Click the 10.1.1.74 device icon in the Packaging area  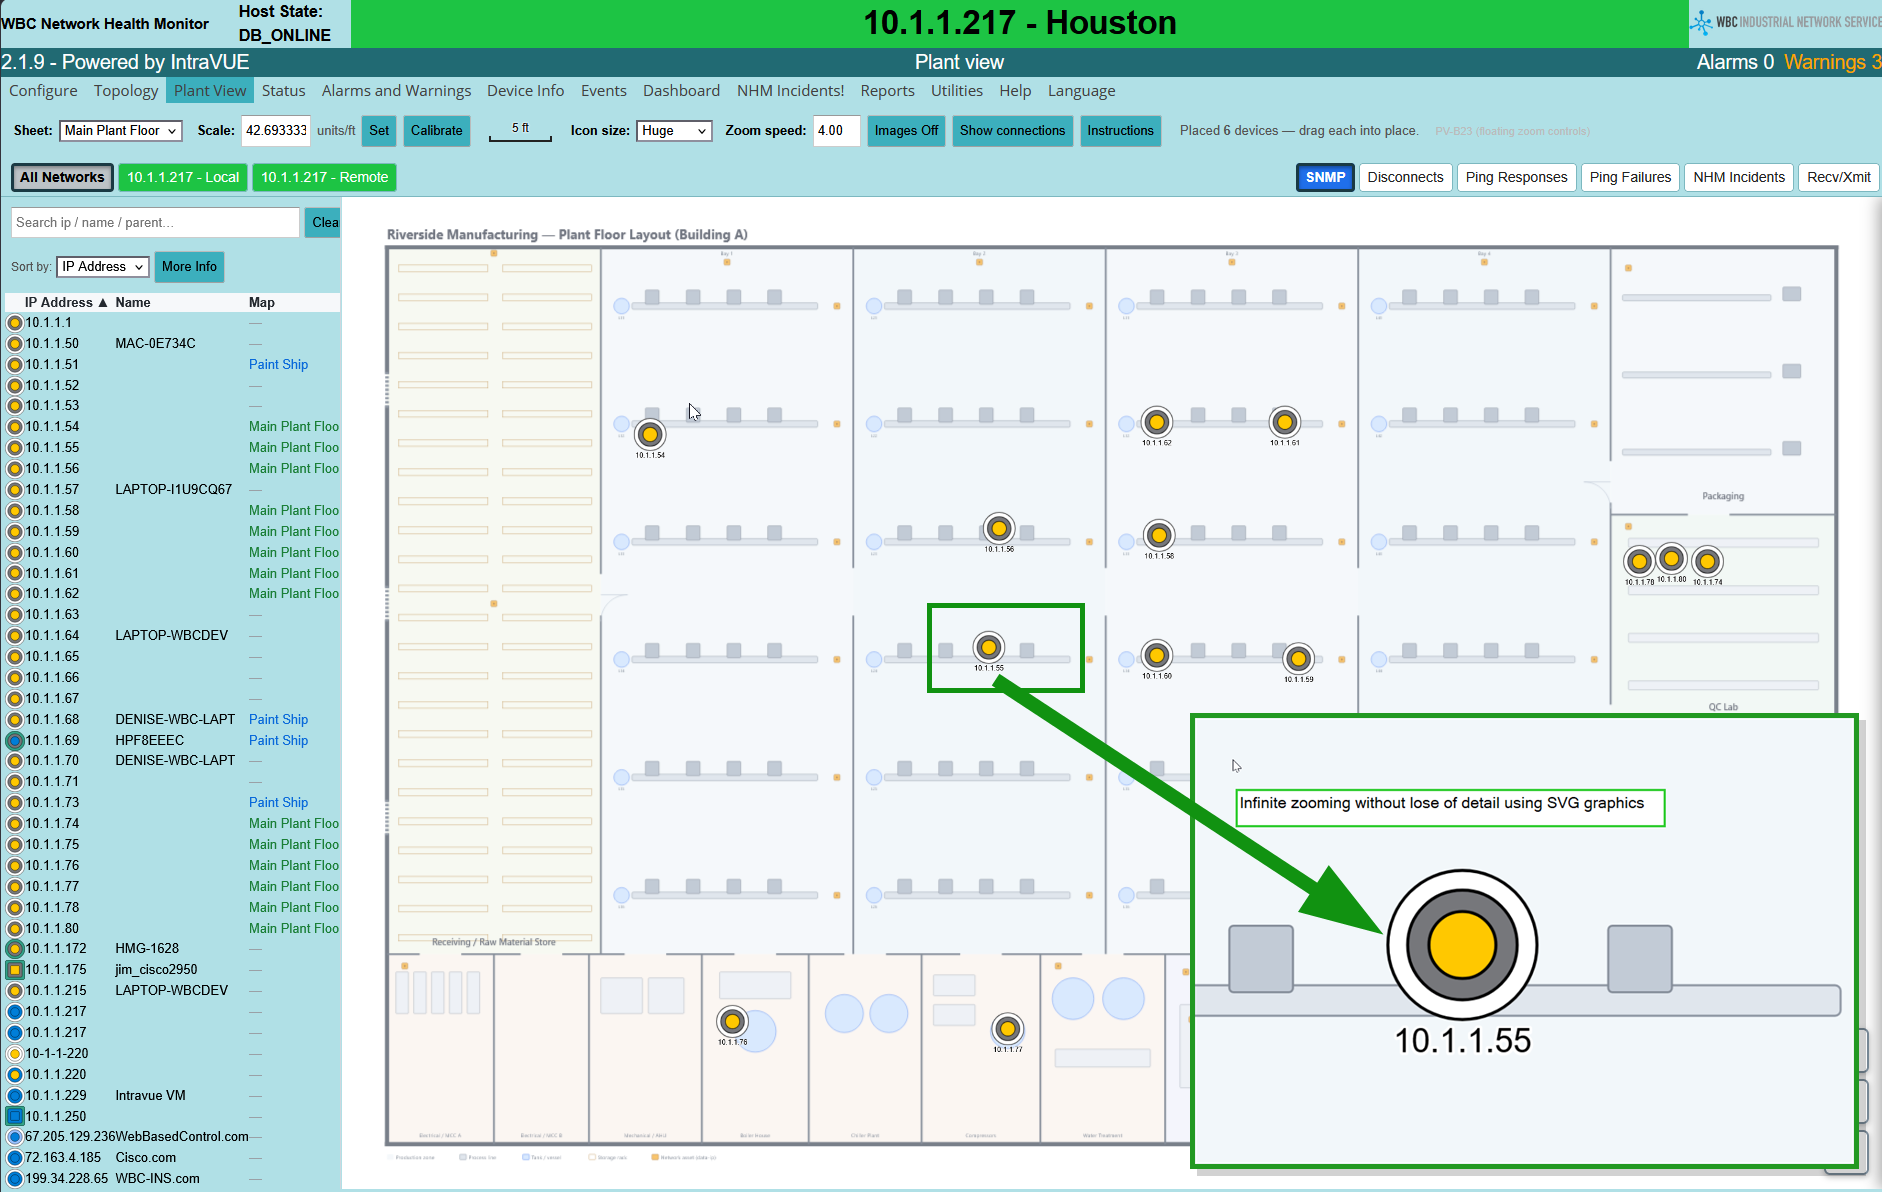point(1708,561)
